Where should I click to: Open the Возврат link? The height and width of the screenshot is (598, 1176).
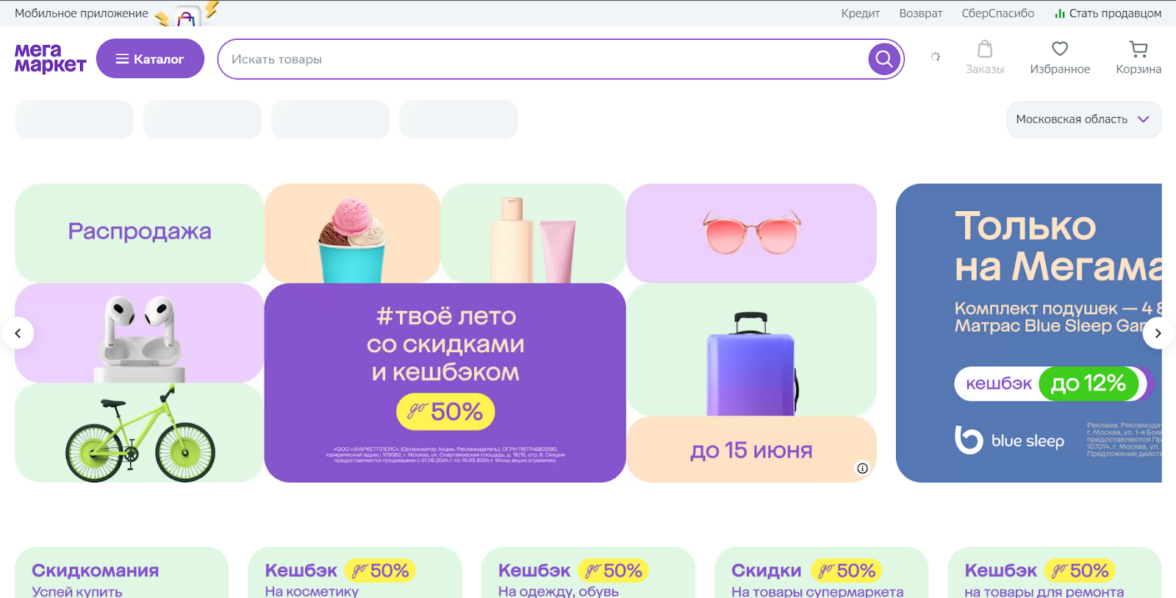(x=920, y=13)
